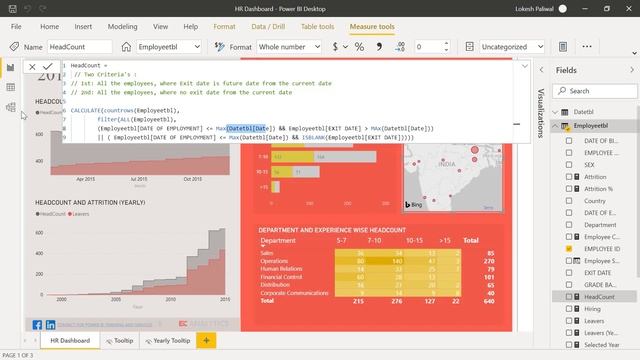Screen dimensions: 640x360
Task: Click the Operations 7-10 cell value 140
Action: coord(397,261)
